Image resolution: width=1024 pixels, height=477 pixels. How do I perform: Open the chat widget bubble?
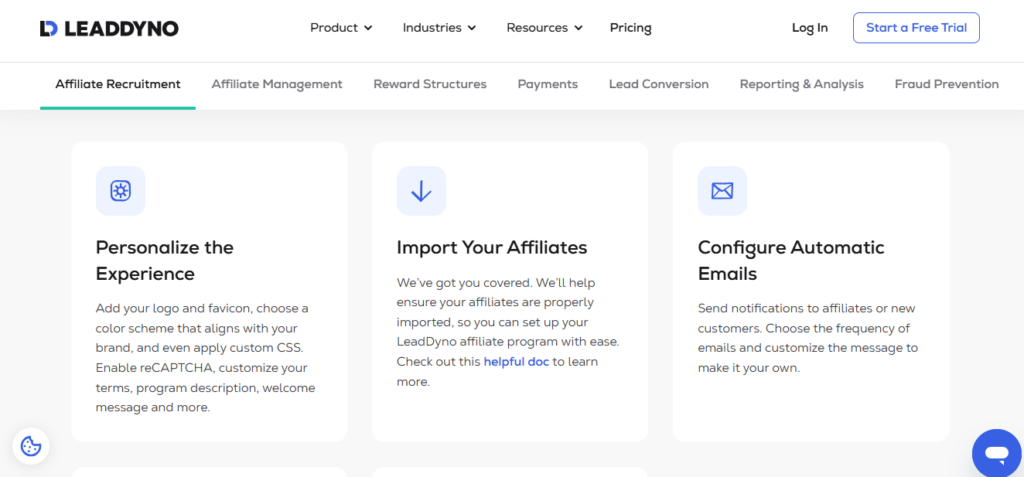[996, 455]
